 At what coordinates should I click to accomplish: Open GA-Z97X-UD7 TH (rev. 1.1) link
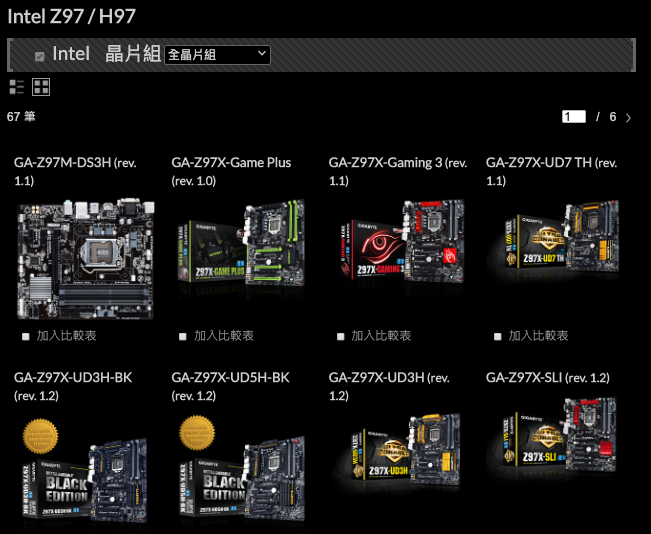tap(552, 171)
